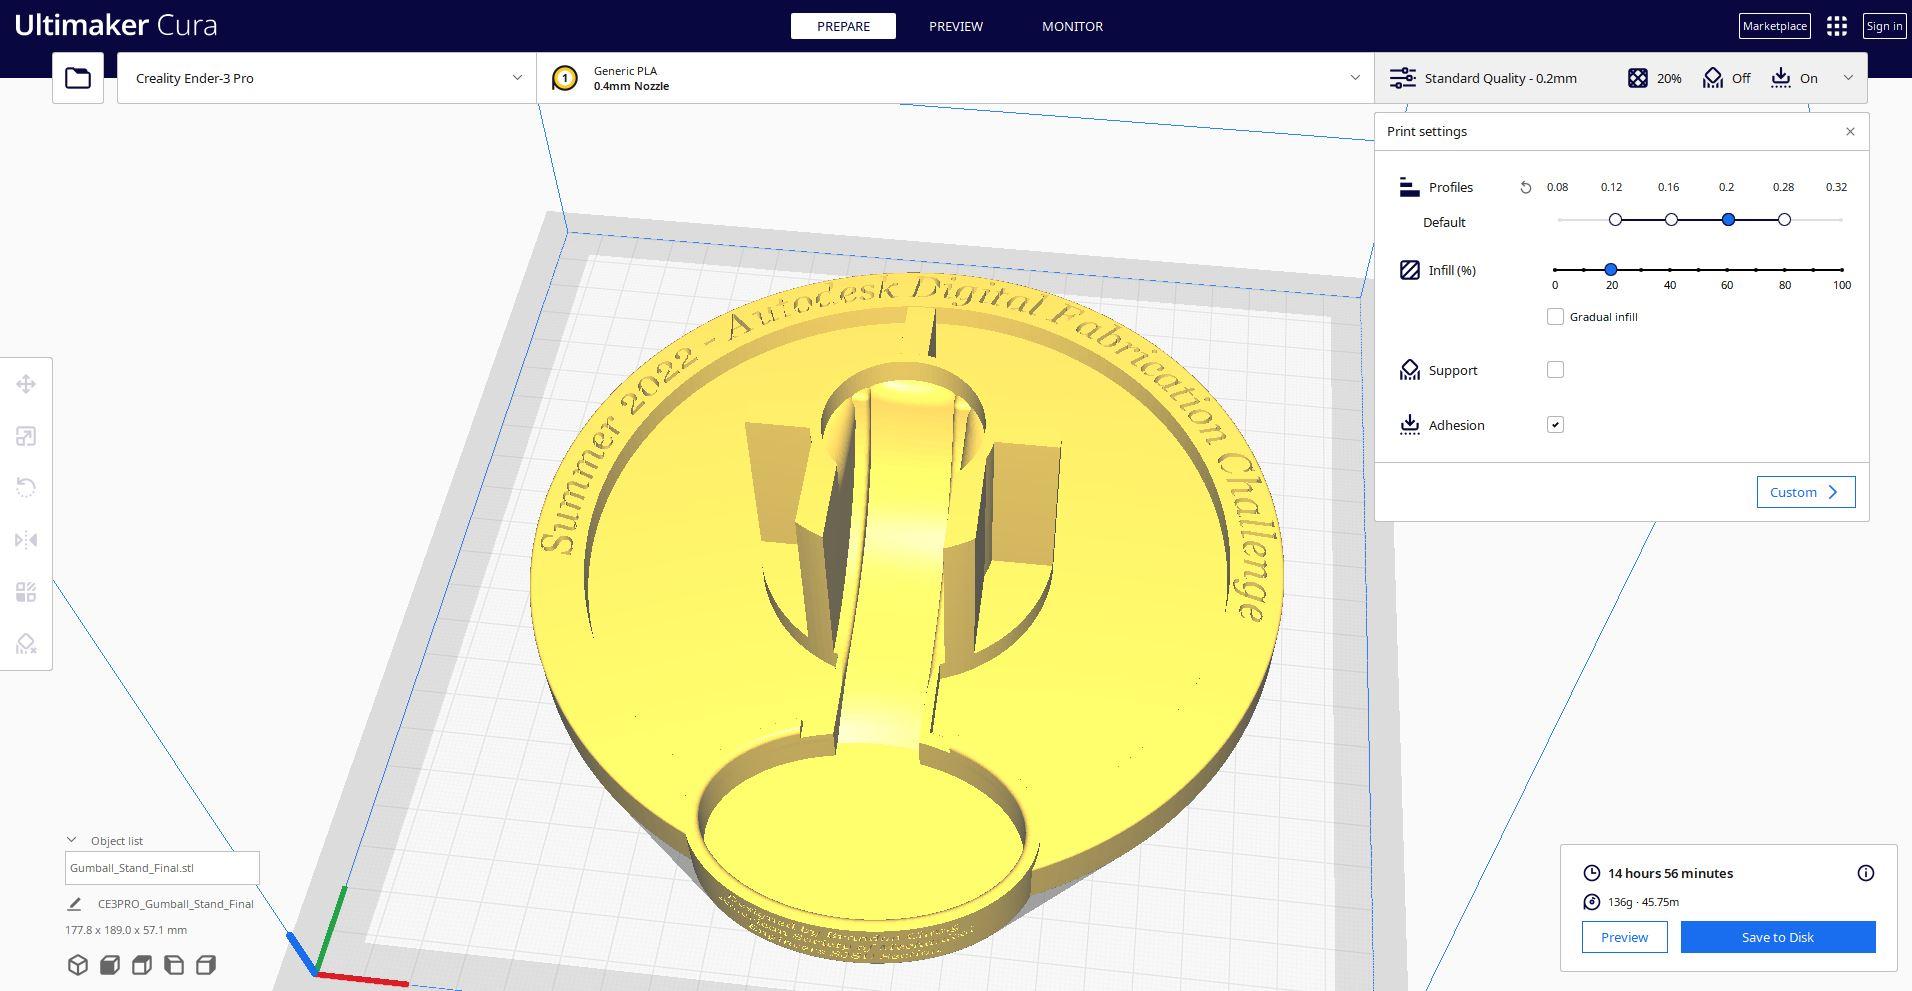This screenshot has height=991, width=1912.
Task: Switch to left side view icon
Action: 174,965
